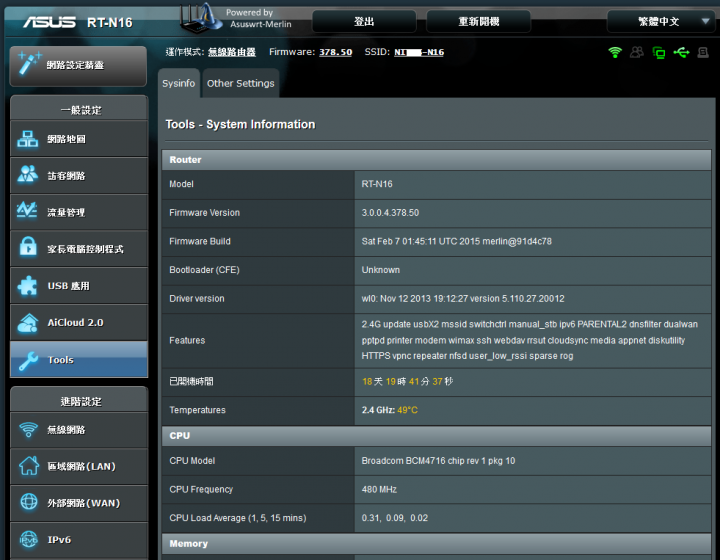
Task: Click the RT-N16 model value
Action: pyautogui.click(x=377, y=184)
